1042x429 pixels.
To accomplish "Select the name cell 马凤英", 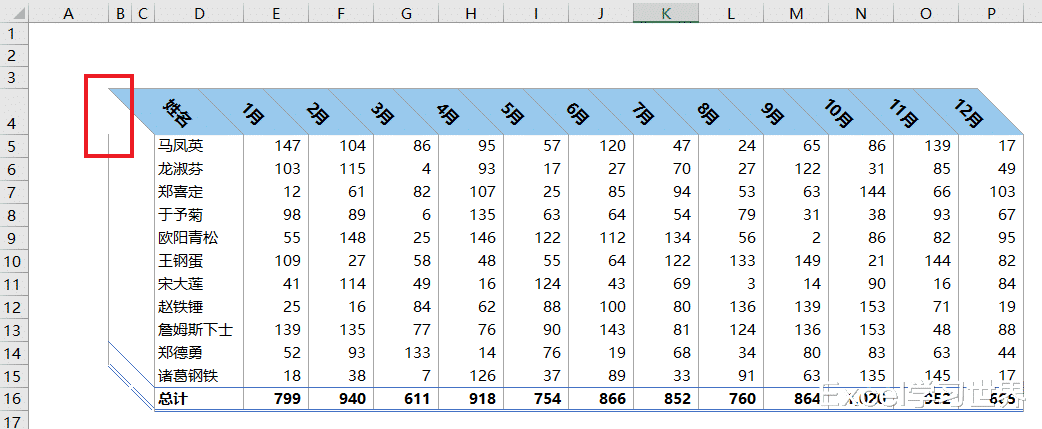I will pyautogui.click(x=199, y=145).
